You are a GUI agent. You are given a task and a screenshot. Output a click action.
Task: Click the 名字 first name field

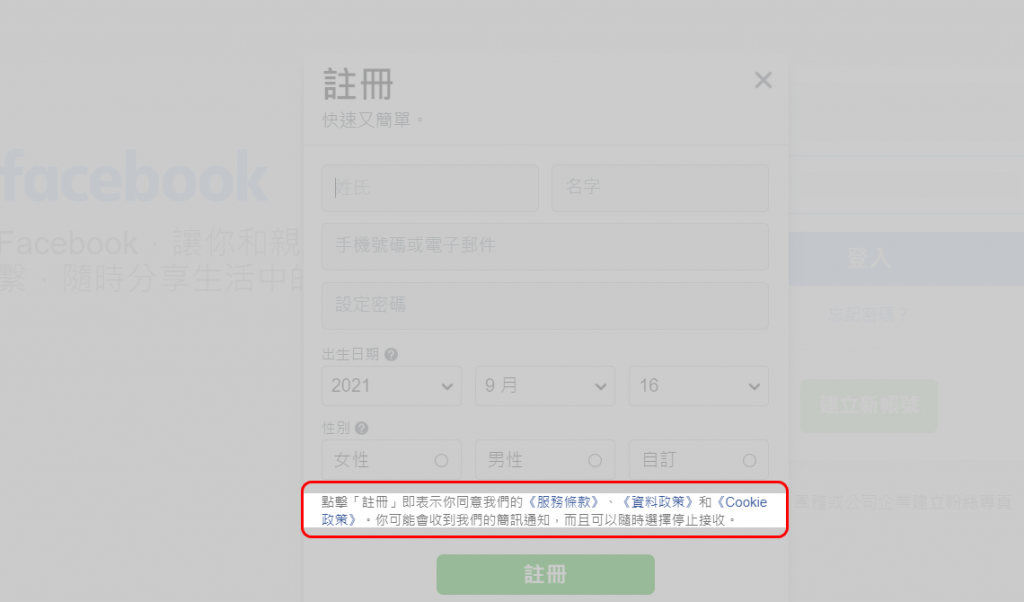[x=660, y=188]
